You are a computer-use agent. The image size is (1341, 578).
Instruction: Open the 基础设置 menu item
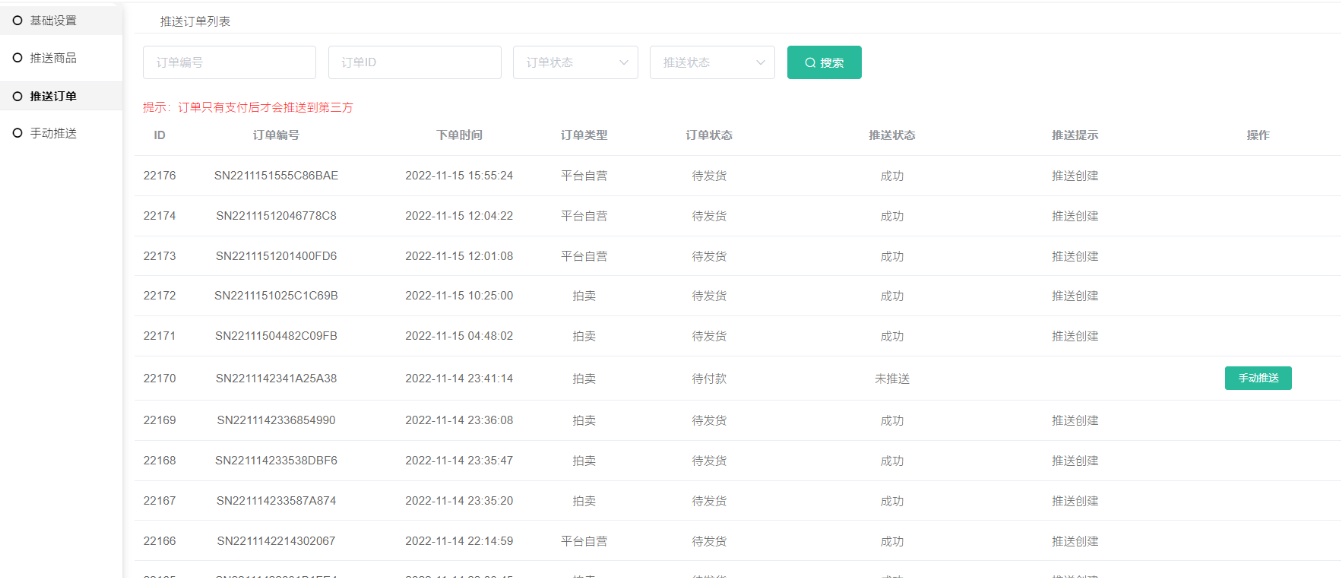point(53,20)
